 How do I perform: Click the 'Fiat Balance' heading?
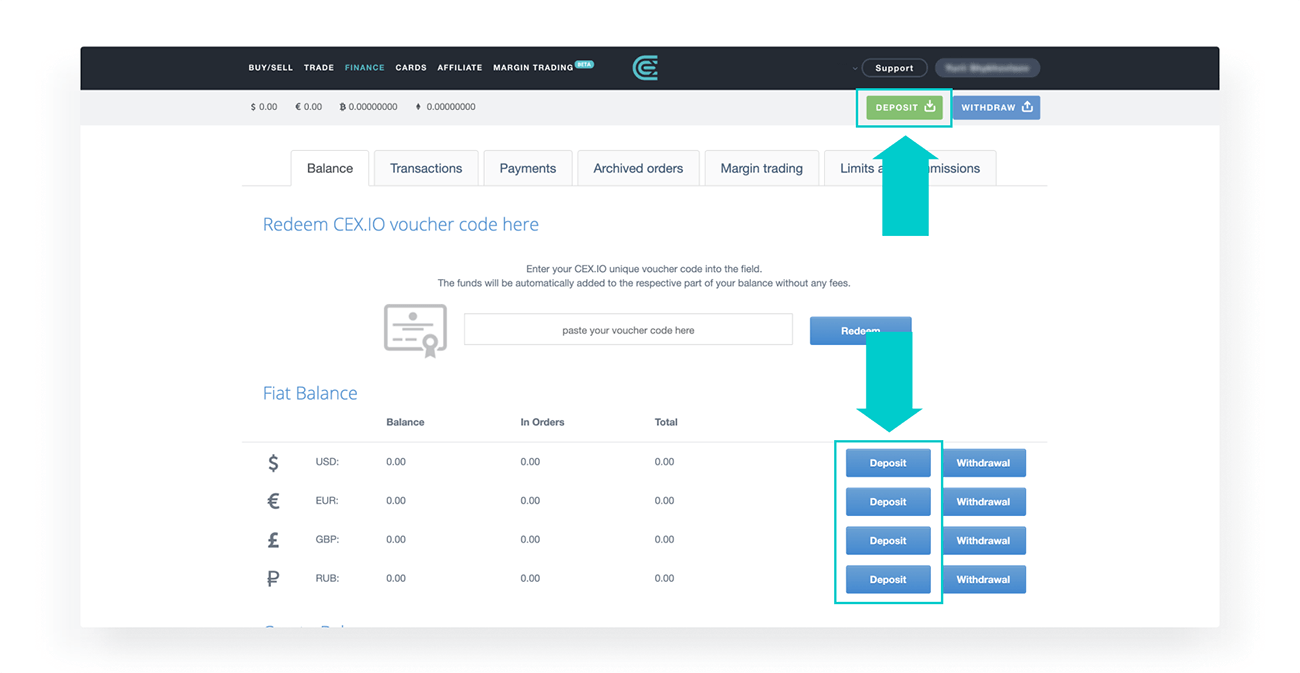[310, 393]
